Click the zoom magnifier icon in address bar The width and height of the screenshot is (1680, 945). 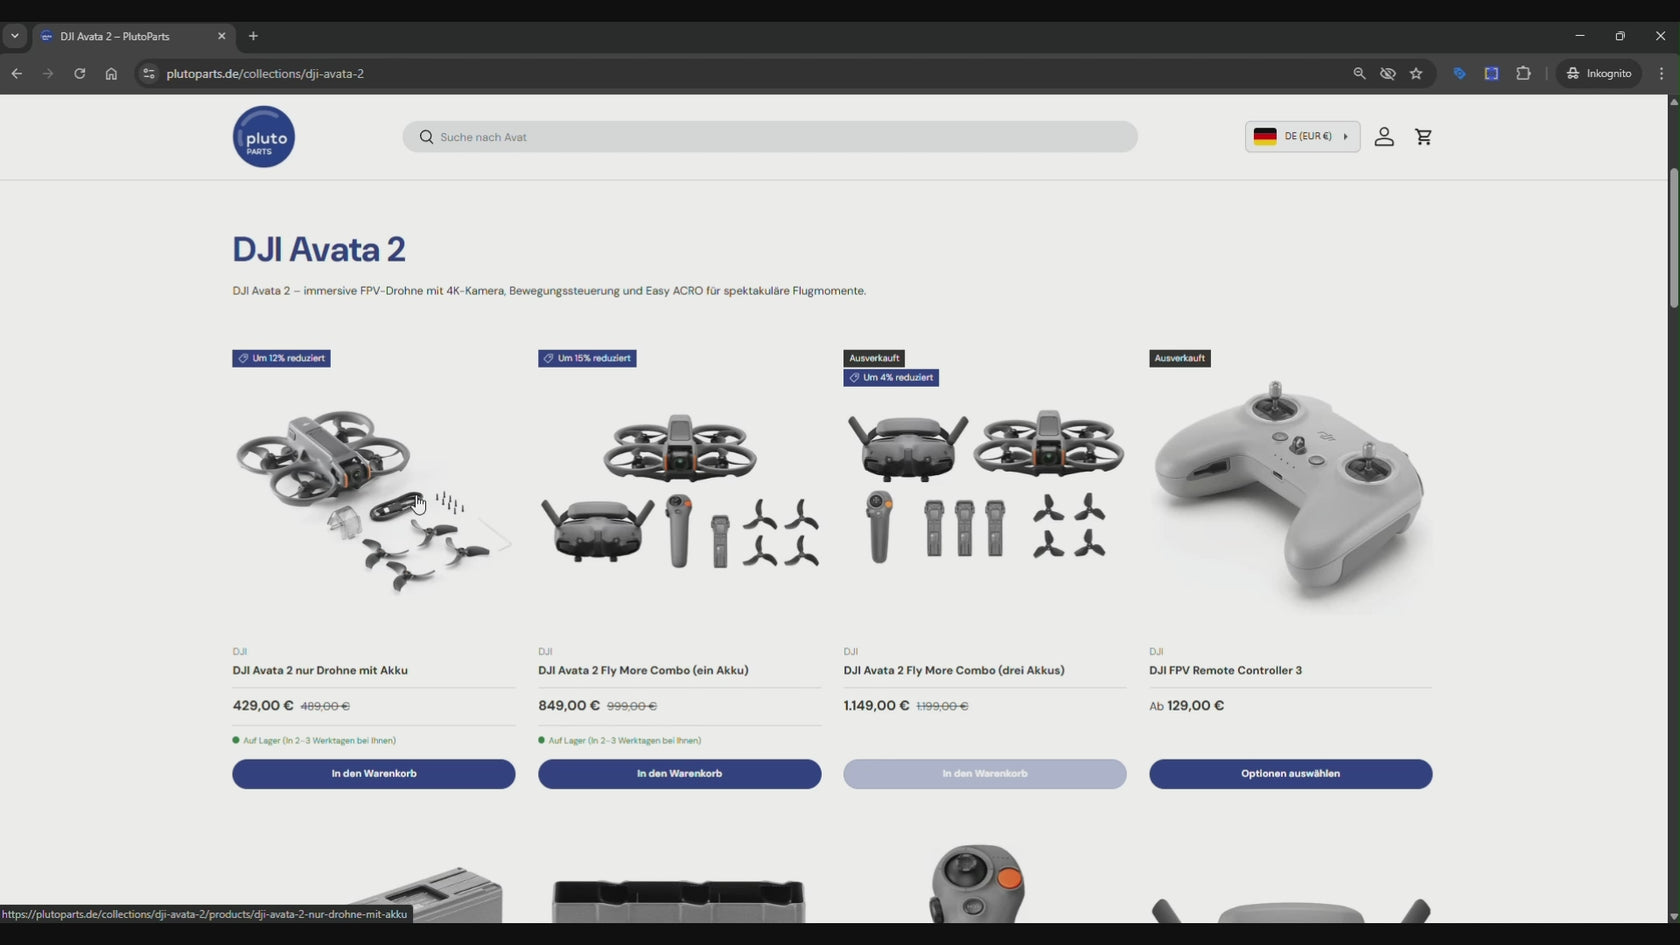pos(1359,74)
